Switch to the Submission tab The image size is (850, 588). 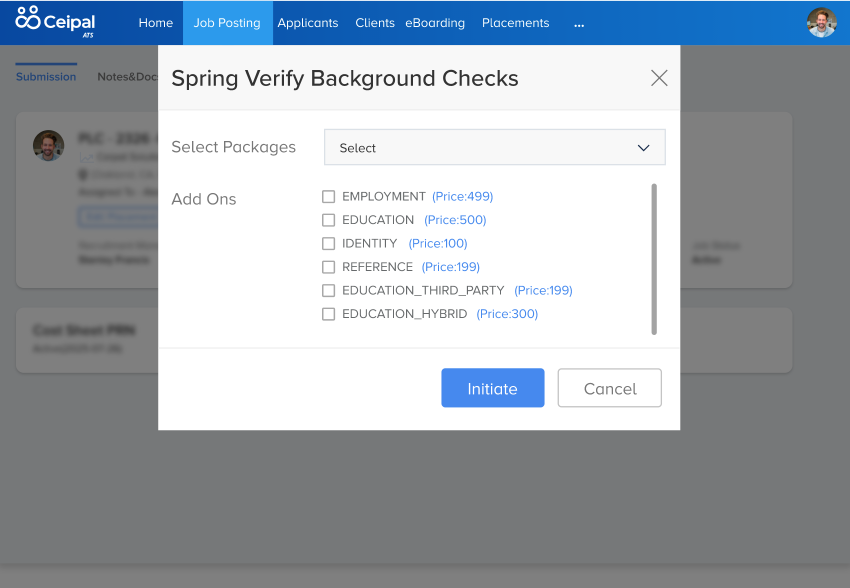click(x=46, y=76)
